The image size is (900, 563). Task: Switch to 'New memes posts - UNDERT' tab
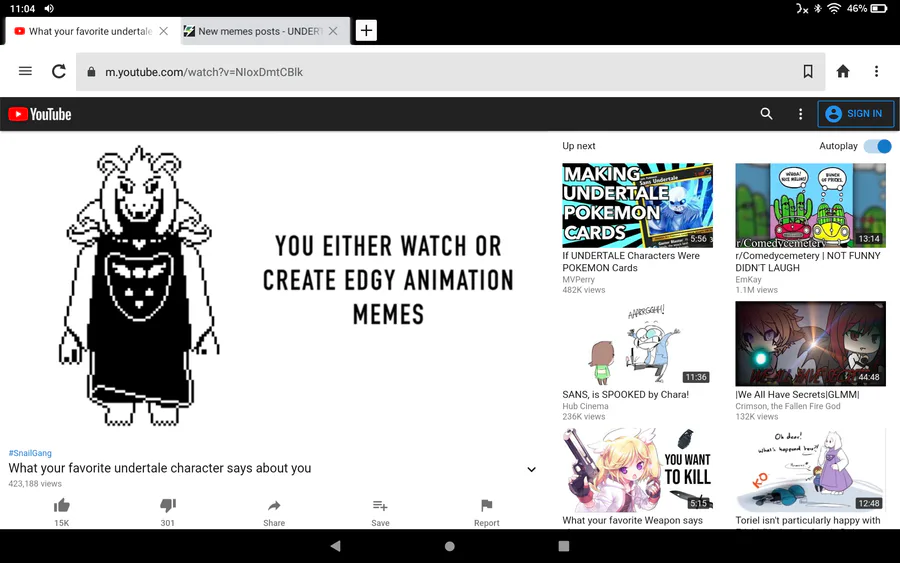click(261, 31)
